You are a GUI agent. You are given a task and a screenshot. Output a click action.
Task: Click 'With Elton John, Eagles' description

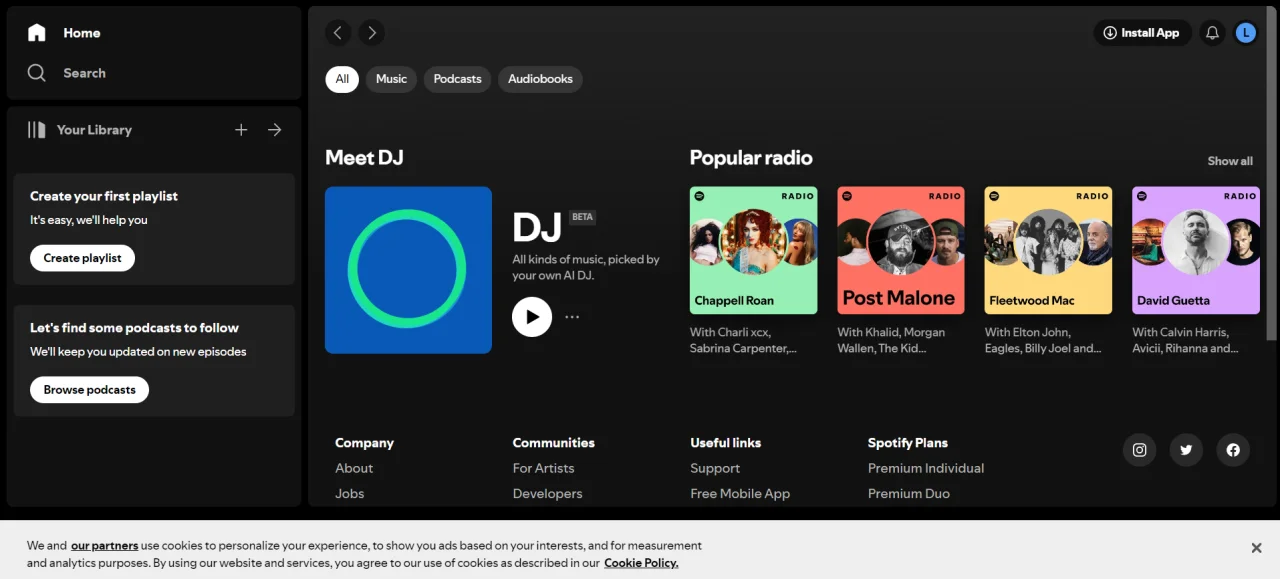click(x=1043, y=340)
